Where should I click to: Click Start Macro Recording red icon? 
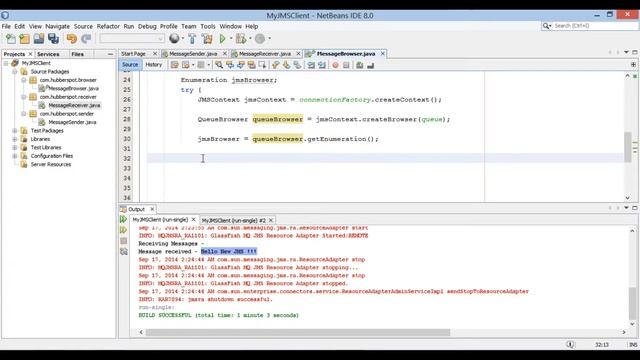pos(336,65)
